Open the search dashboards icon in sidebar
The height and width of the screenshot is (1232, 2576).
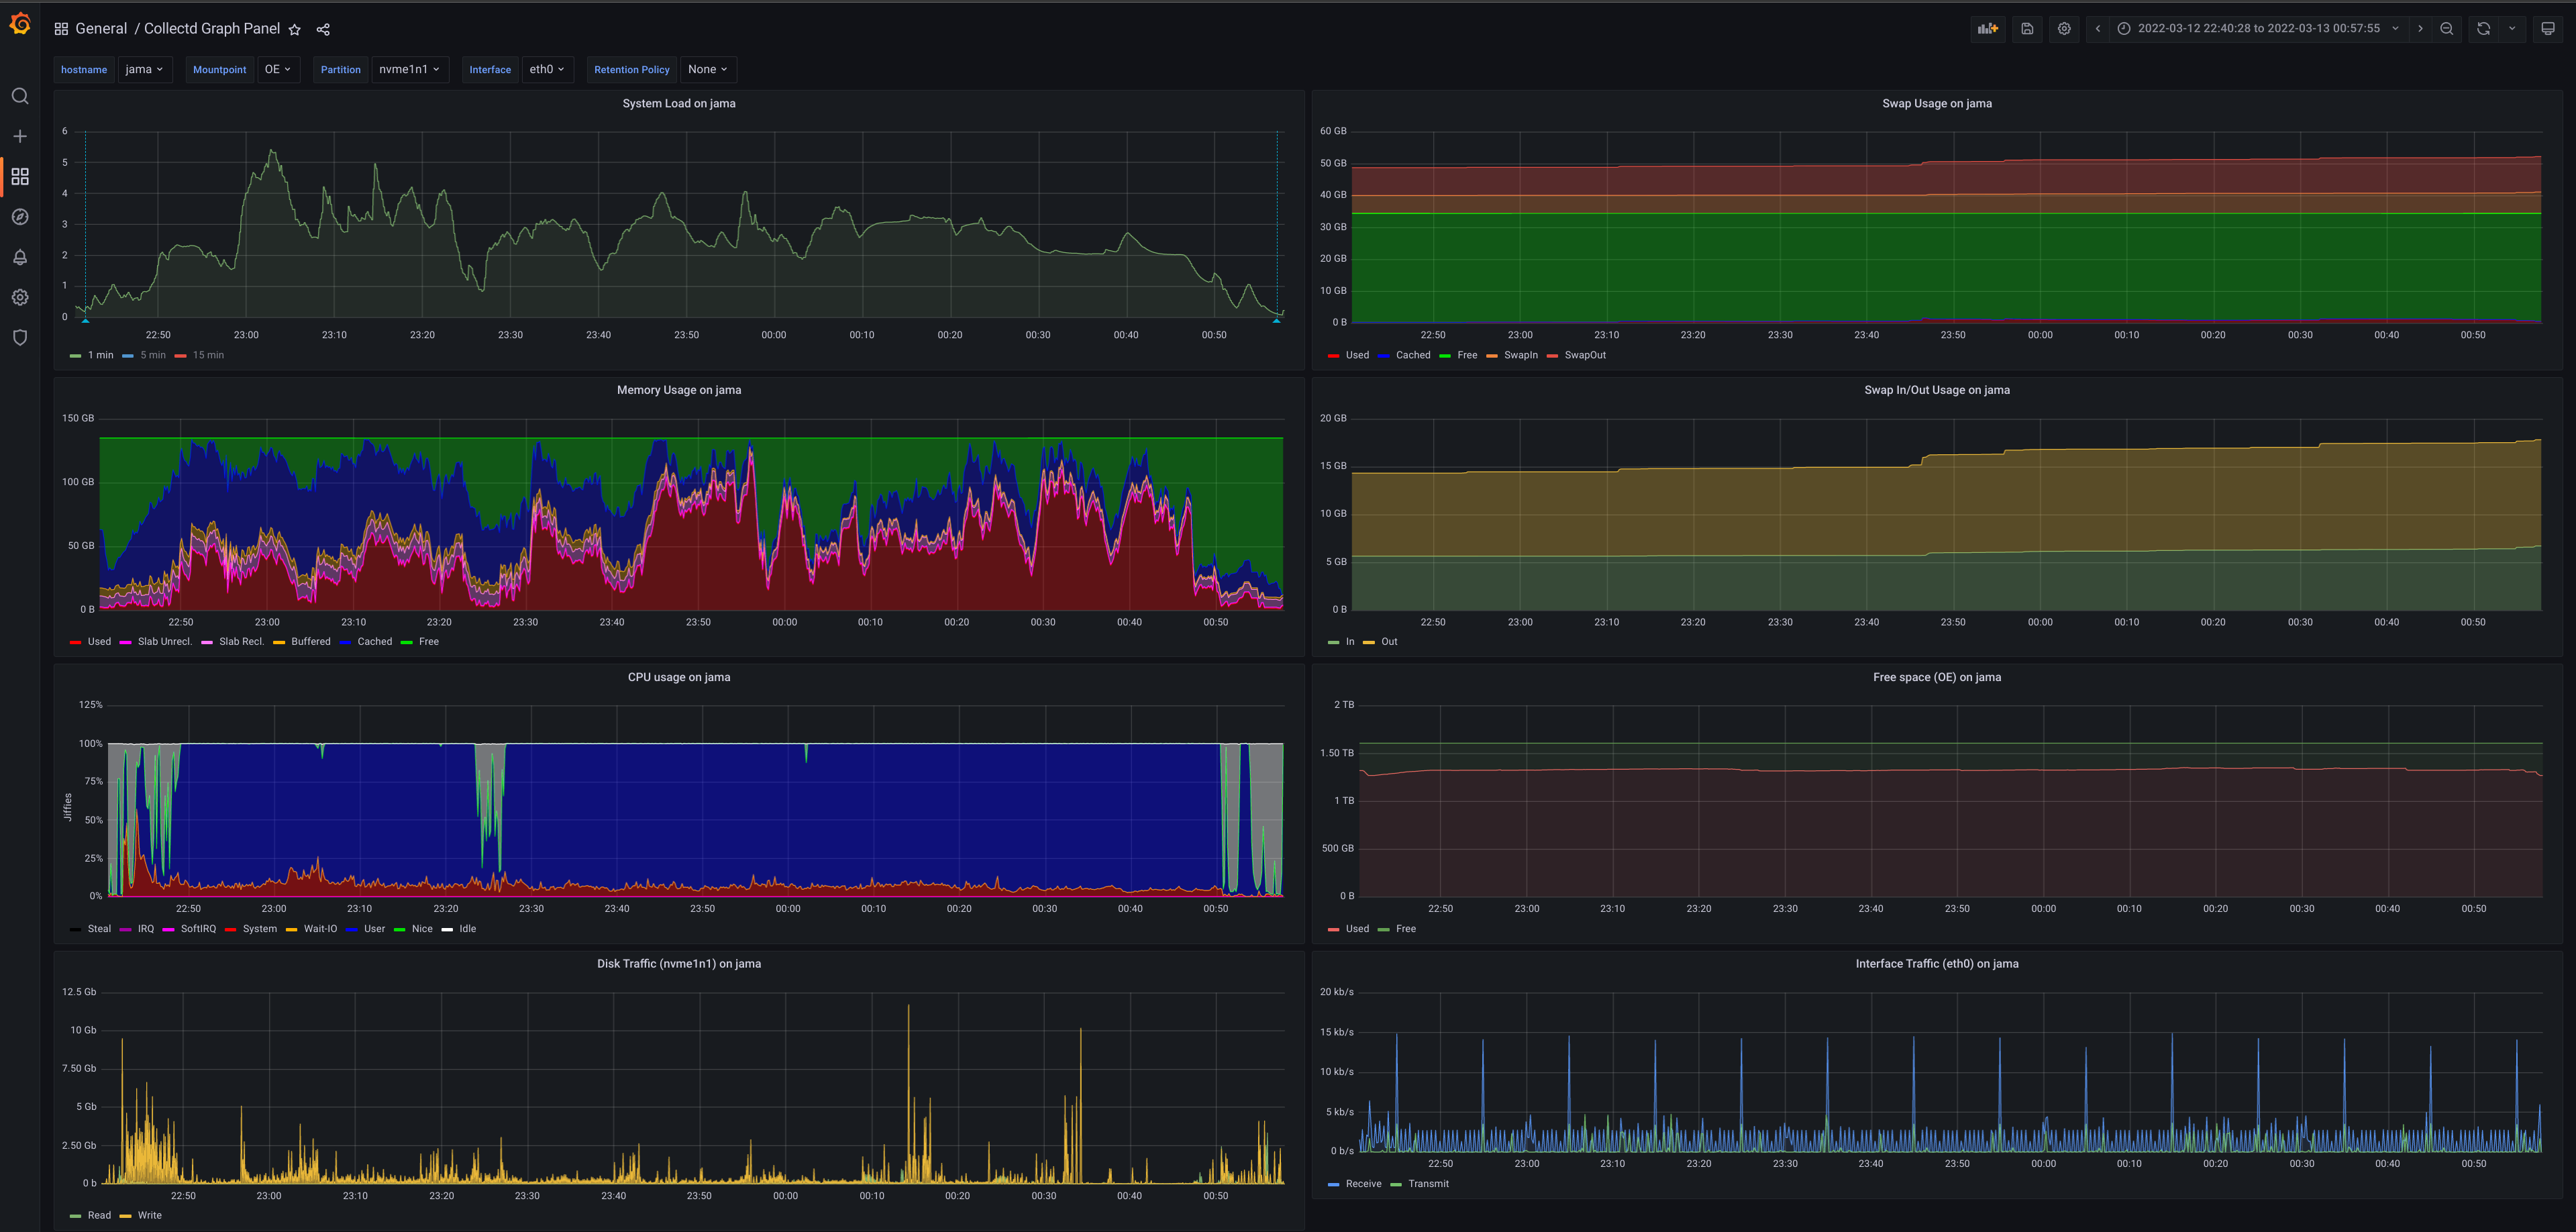pos(20,96)
